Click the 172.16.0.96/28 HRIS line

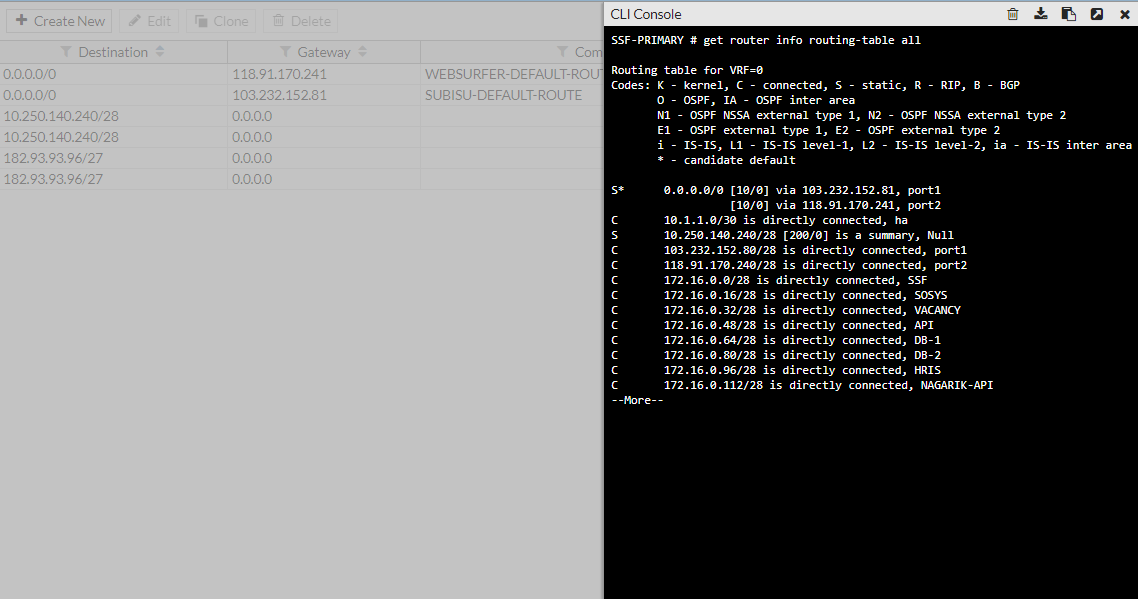click(776, 370)
